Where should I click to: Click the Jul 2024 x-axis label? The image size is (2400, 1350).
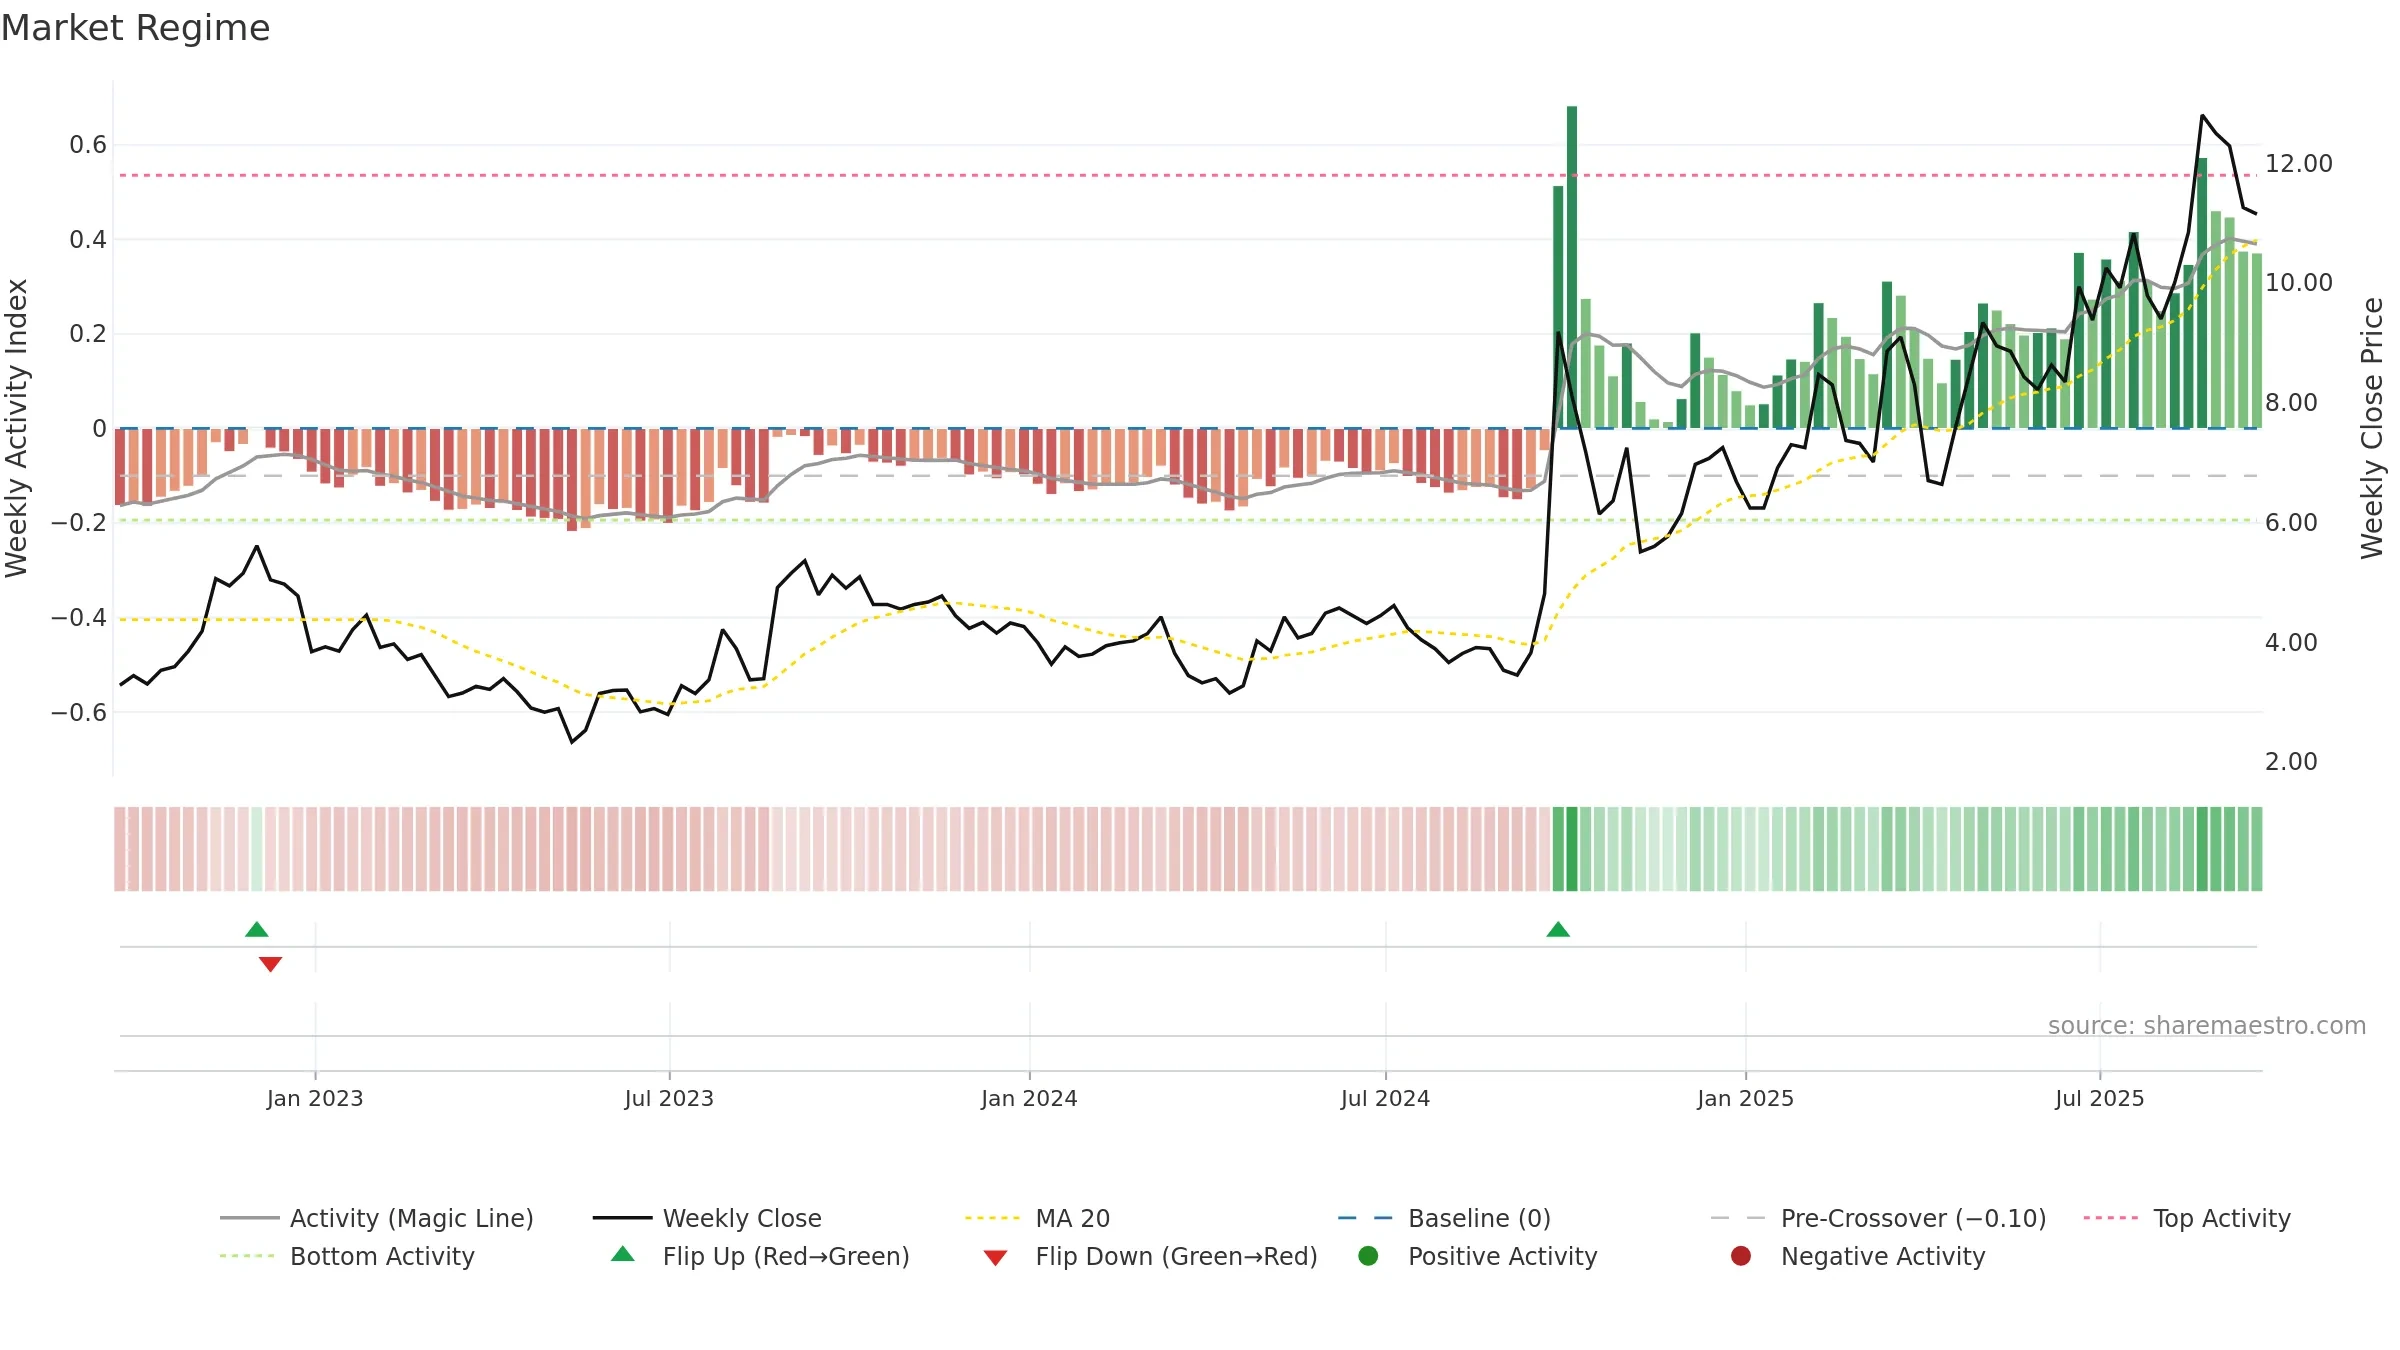(1385, 1098)
